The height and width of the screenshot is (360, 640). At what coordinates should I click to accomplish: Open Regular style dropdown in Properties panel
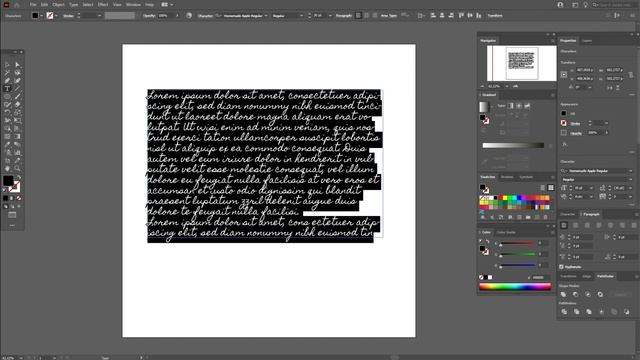631,180
